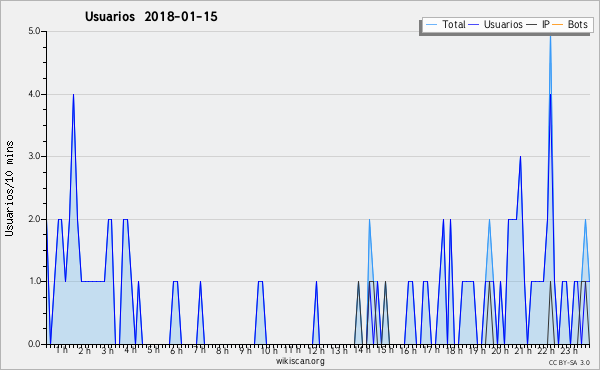Viewport: 600px width, 370px height.
Task: Click the '13 h' x-axis label
Action: coord(339,350)
